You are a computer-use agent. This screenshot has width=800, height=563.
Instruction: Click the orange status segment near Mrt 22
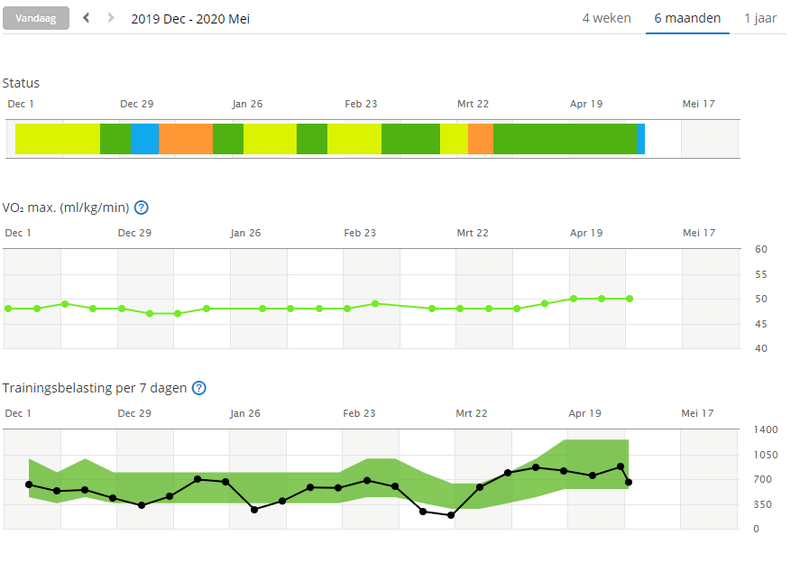click(x=480, y=139)
